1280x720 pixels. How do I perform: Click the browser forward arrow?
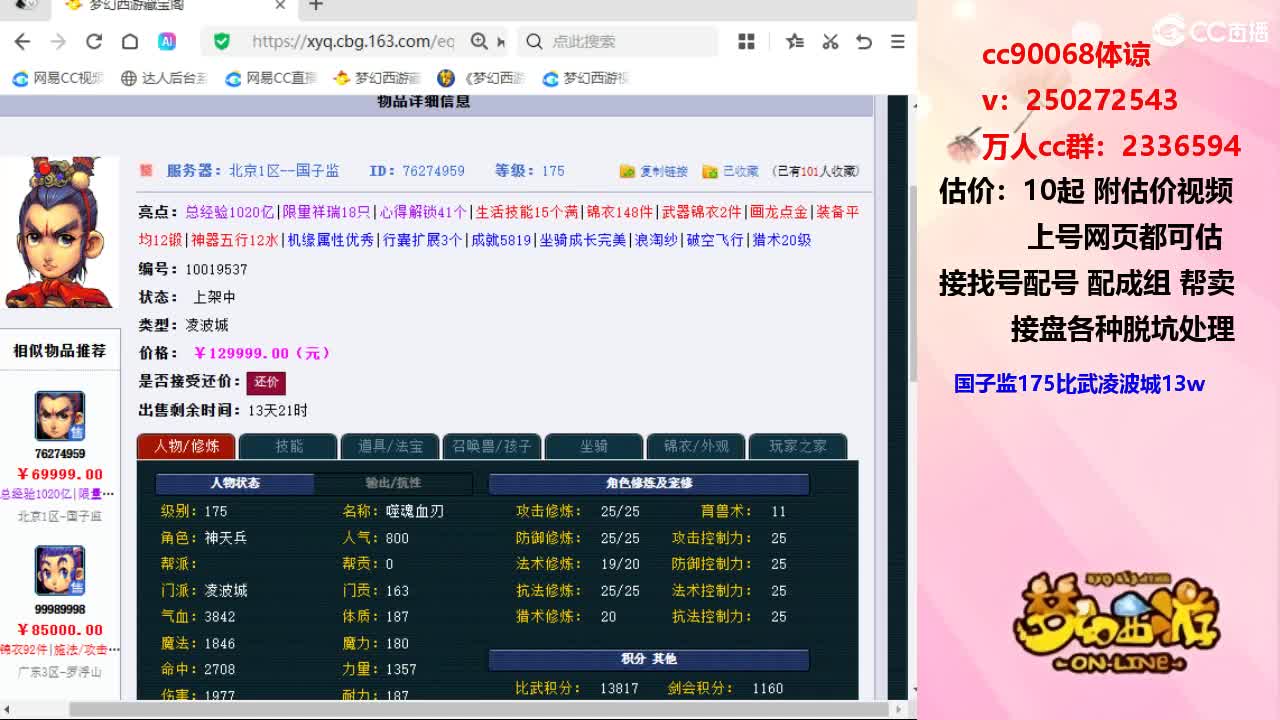58,41
